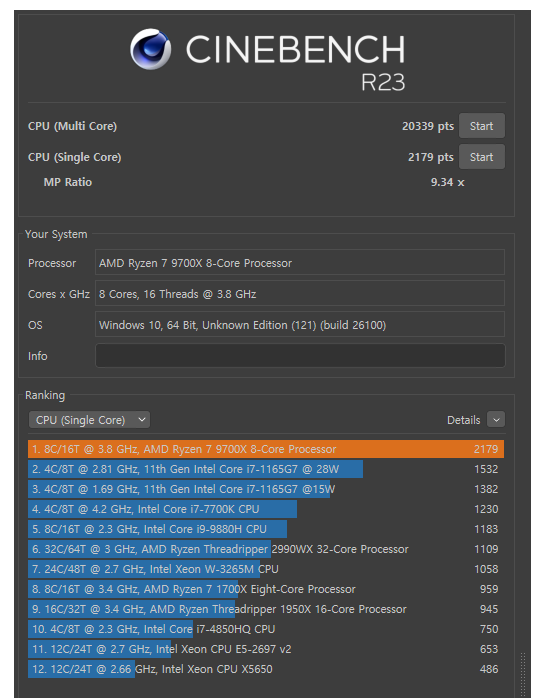The height and width of the screenshot is (699, 541).
Task: Select ranking row Xeon CPU E5-2697 v2
Action: (266, 649)
